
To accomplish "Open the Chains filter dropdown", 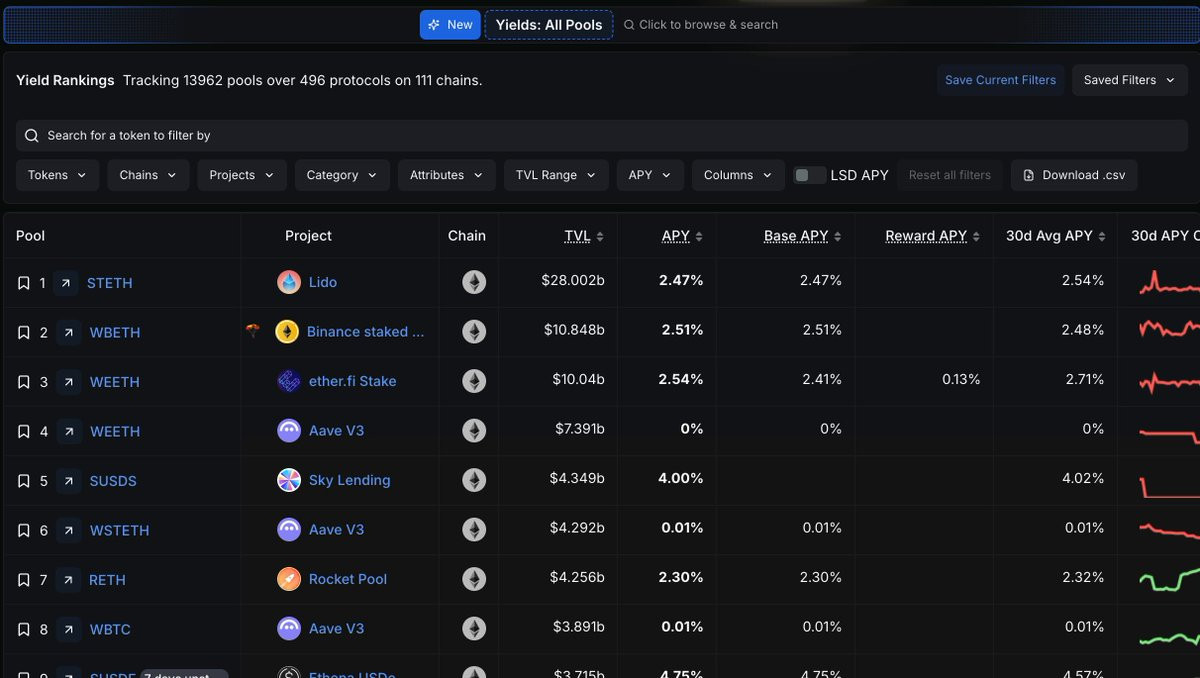I will click(x=148, y=175).
